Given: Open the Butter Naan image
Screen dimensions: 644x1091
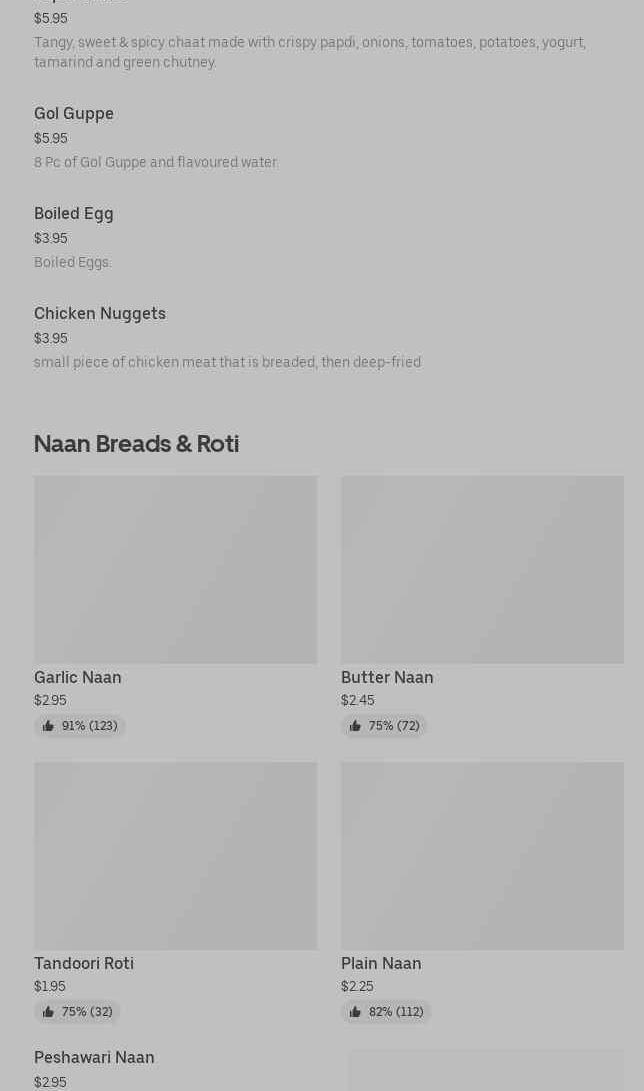Looking at the screenshot, I should pyautogui.click(x=482, y=569).
